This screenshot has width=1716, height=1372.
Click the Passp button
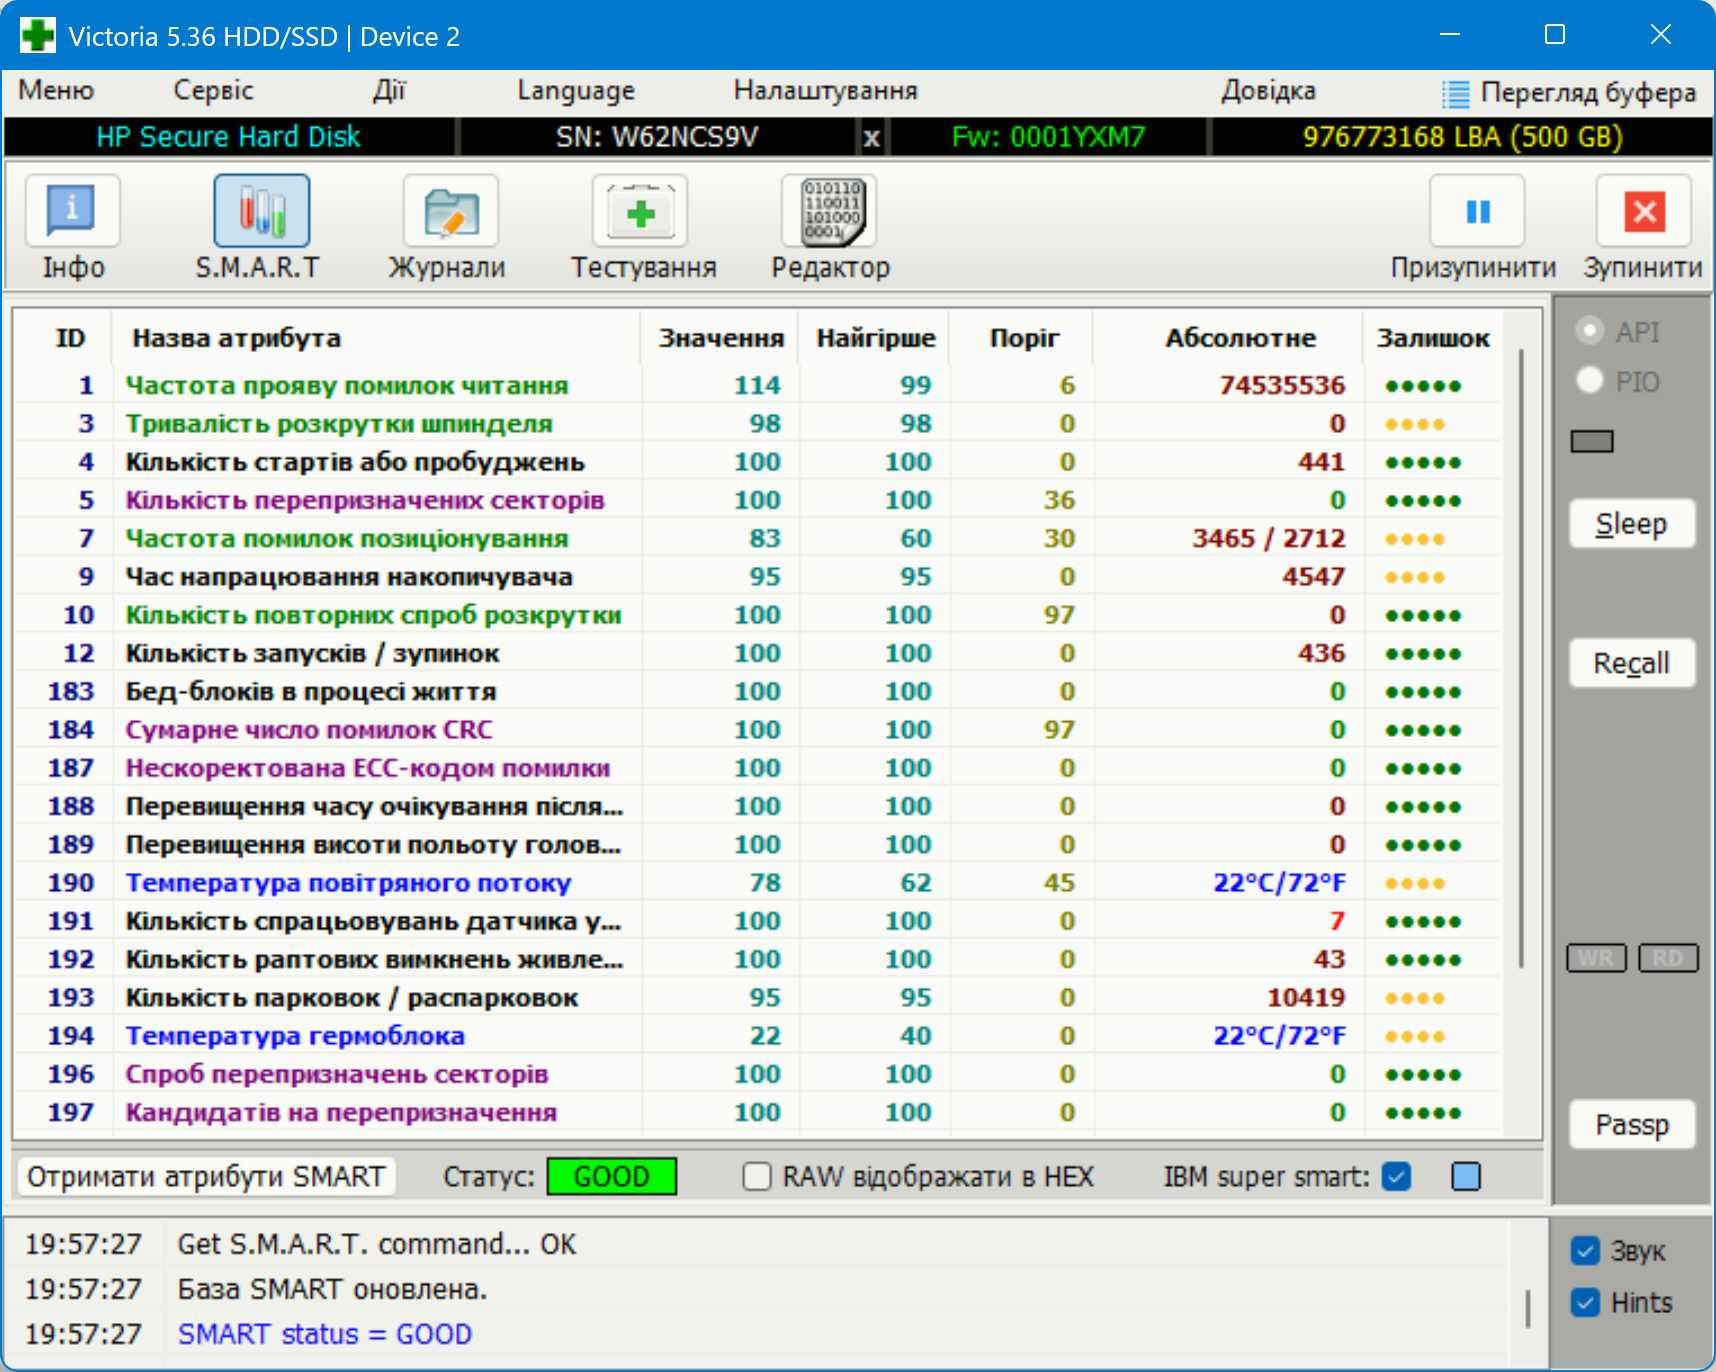click(1632, 1124)
